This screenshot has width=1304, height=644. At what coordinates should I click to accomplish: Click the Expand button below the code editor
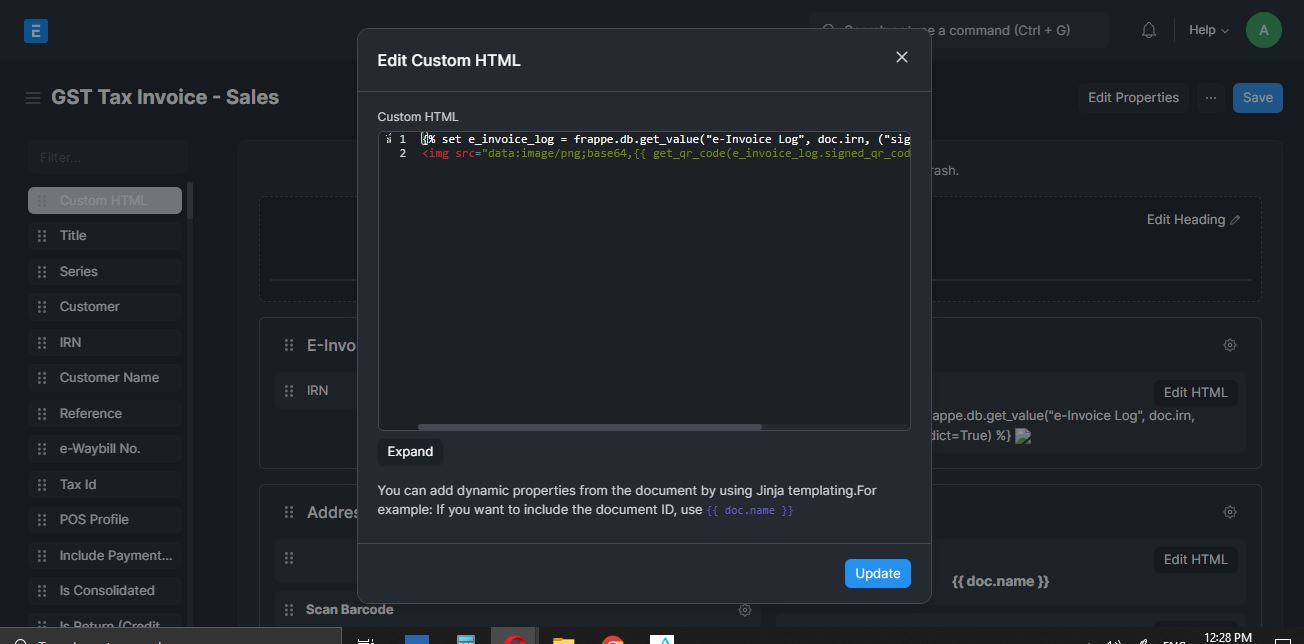coord(410,451)
